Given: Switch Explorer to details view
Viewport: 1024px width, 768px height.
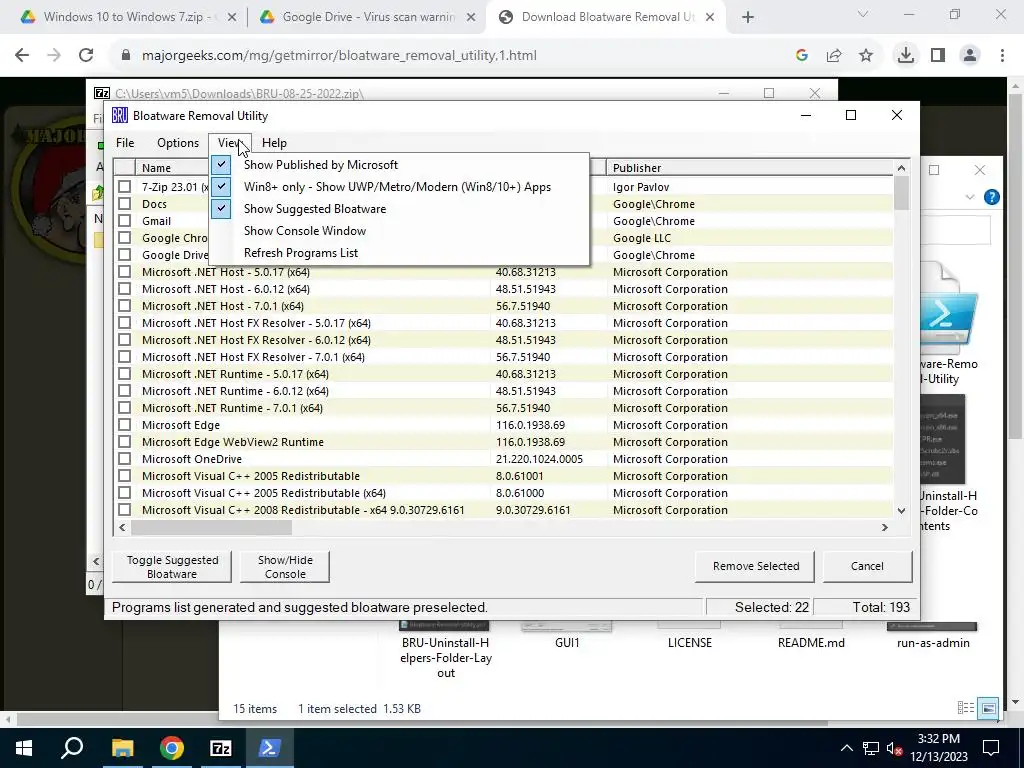Looking at the screenshot, I should [x=965, y=708].
